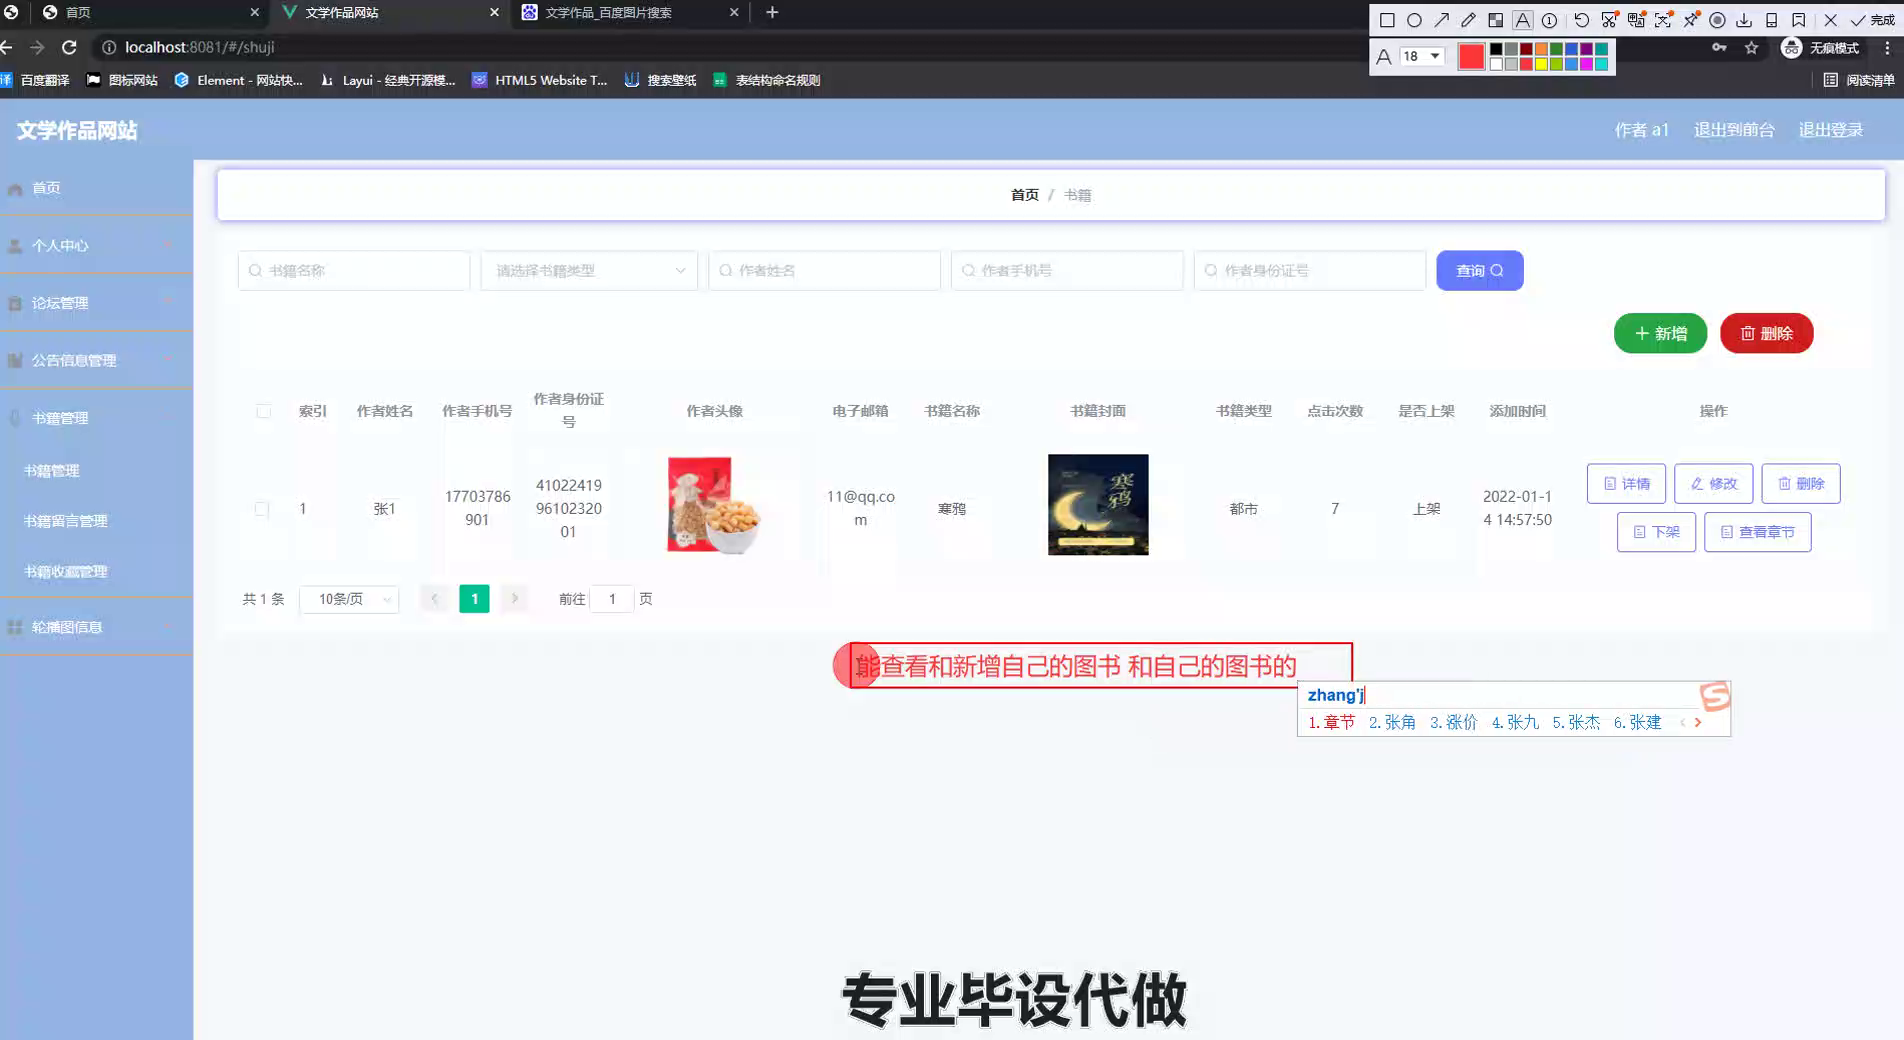Pin the screenshot with the pushpin icon
1904x1040 pixels.
click(1690, 20)
